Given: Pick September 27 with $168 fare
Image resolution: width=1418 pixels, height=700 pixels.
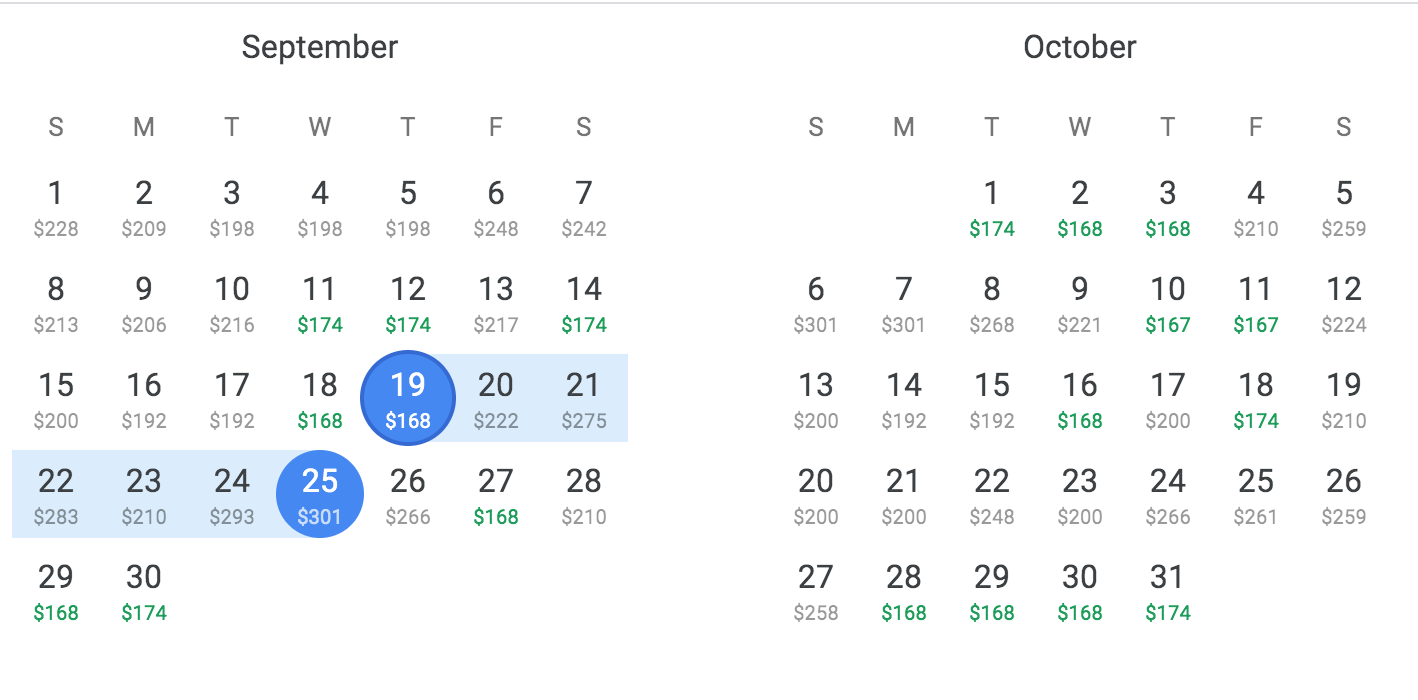Looking at the screenshot, I should point(496,494).
